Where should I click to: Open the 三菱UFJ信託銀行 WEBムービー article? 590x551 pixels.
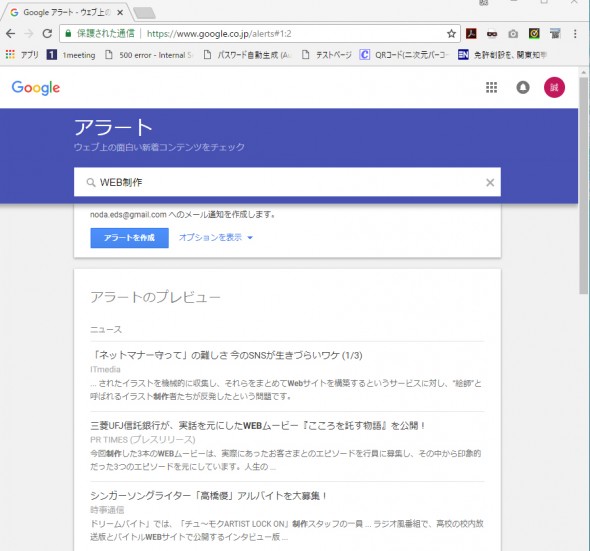258,426
